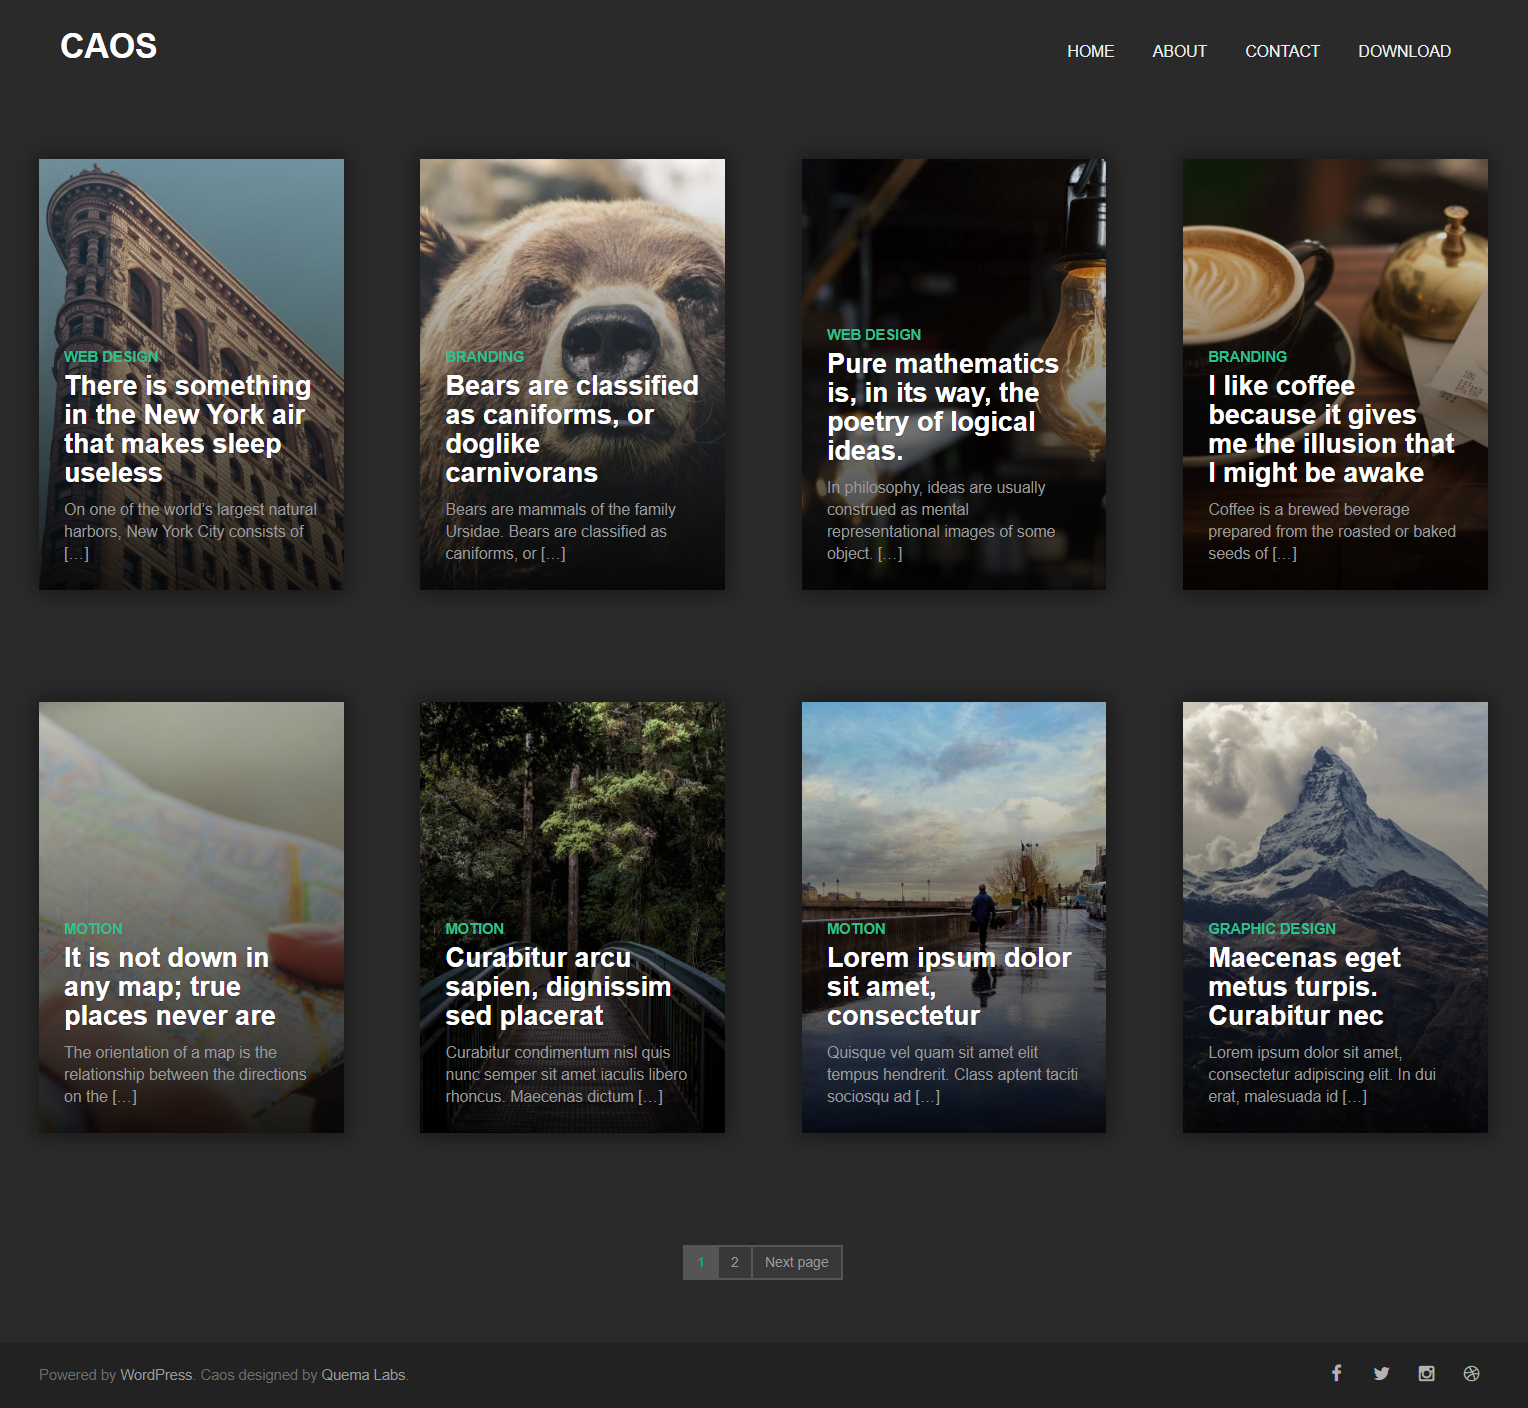Open the Twitter icon in footer
Image resolution: width=1528 pixels, height=1408 pixels.
1381,1373
